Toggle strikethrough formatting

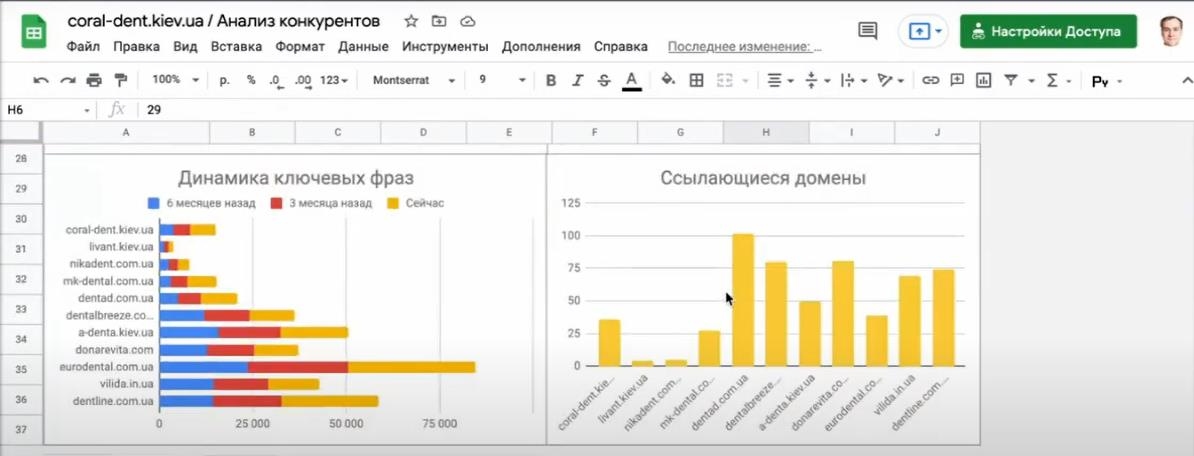coord(604,80)
